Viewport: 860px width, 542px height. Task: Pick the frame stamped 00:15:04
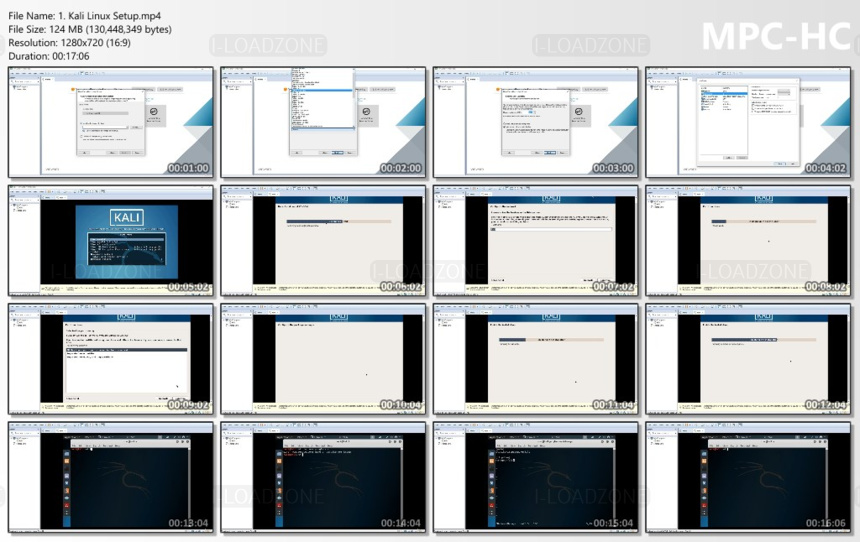tap(536, 477)
